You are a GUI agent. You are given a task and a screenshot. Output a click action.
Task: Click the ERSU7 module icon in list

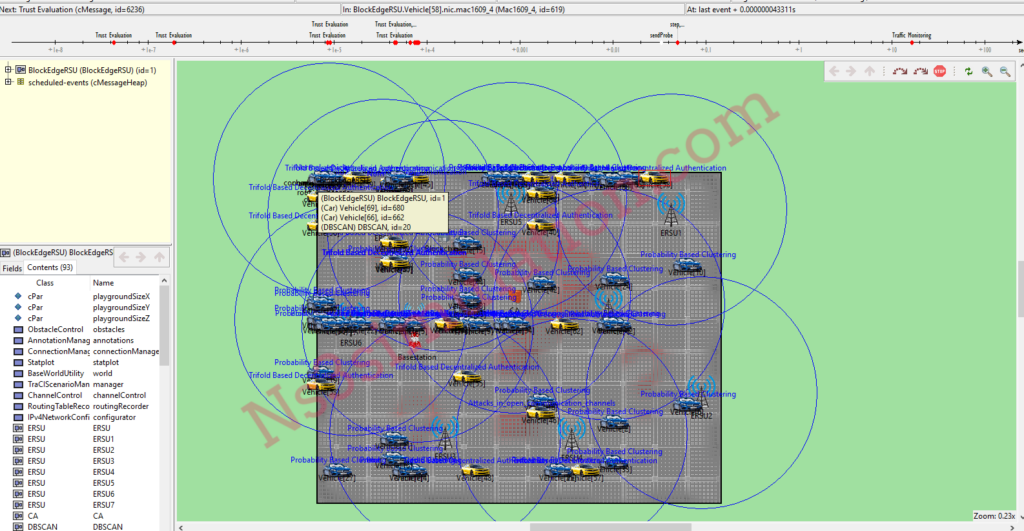coord(18,505)
